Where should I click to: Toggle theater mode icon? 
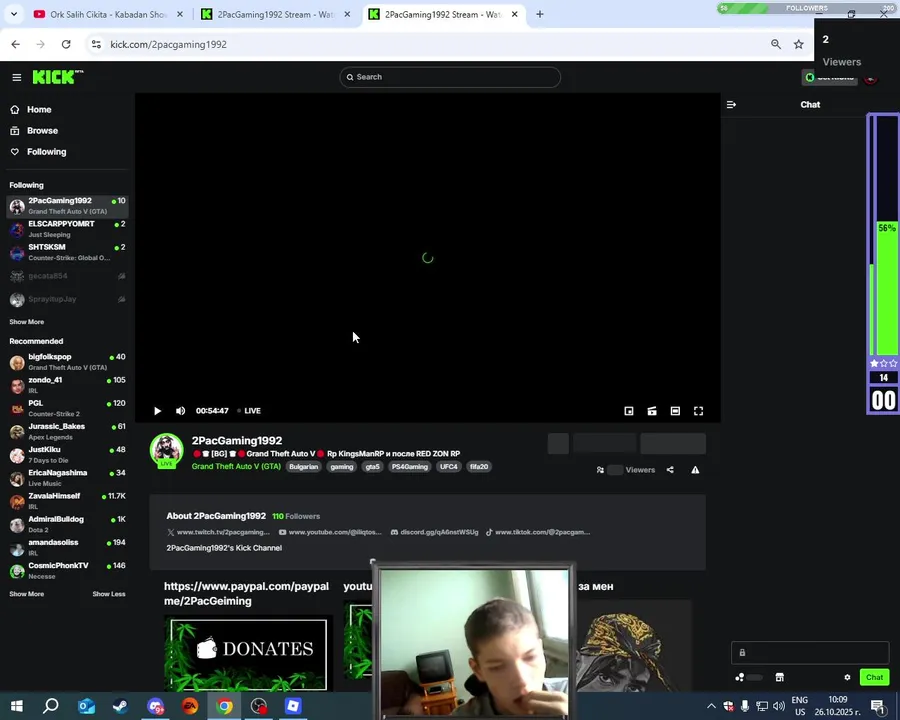676,411
